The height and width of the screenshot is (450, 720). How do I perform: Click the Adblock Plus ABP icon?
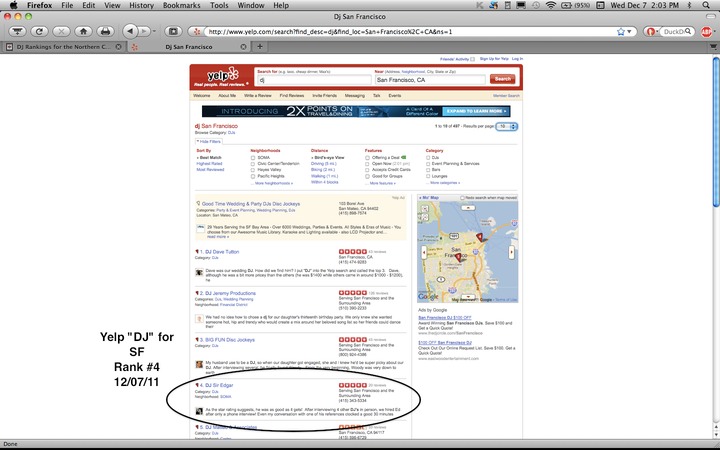click(x=706, y=32)
